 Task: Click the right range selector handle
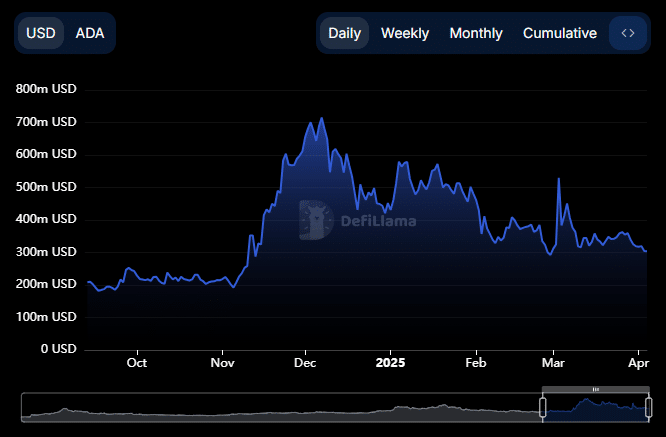pyautogui.click(x=648, y=407)
